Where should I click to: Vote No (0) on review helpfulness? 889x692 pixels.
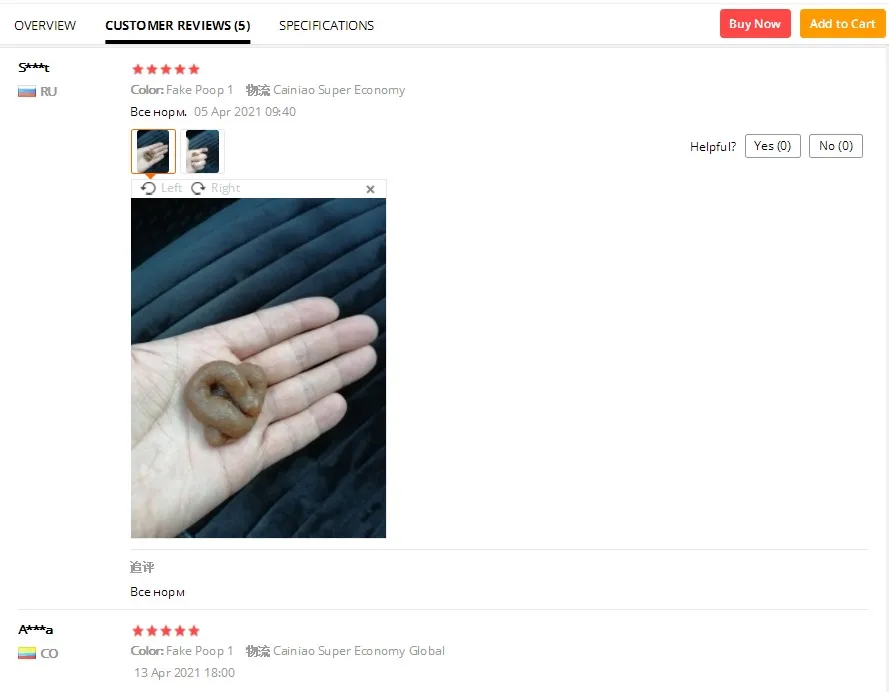coord(835,146)
